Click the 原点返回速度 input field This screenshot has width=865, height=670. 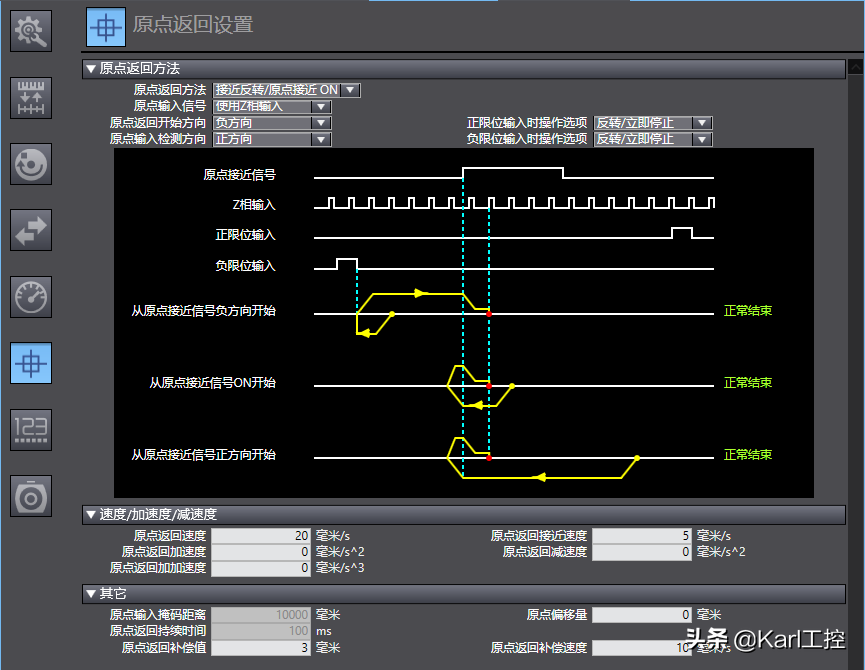pos(261,535)
